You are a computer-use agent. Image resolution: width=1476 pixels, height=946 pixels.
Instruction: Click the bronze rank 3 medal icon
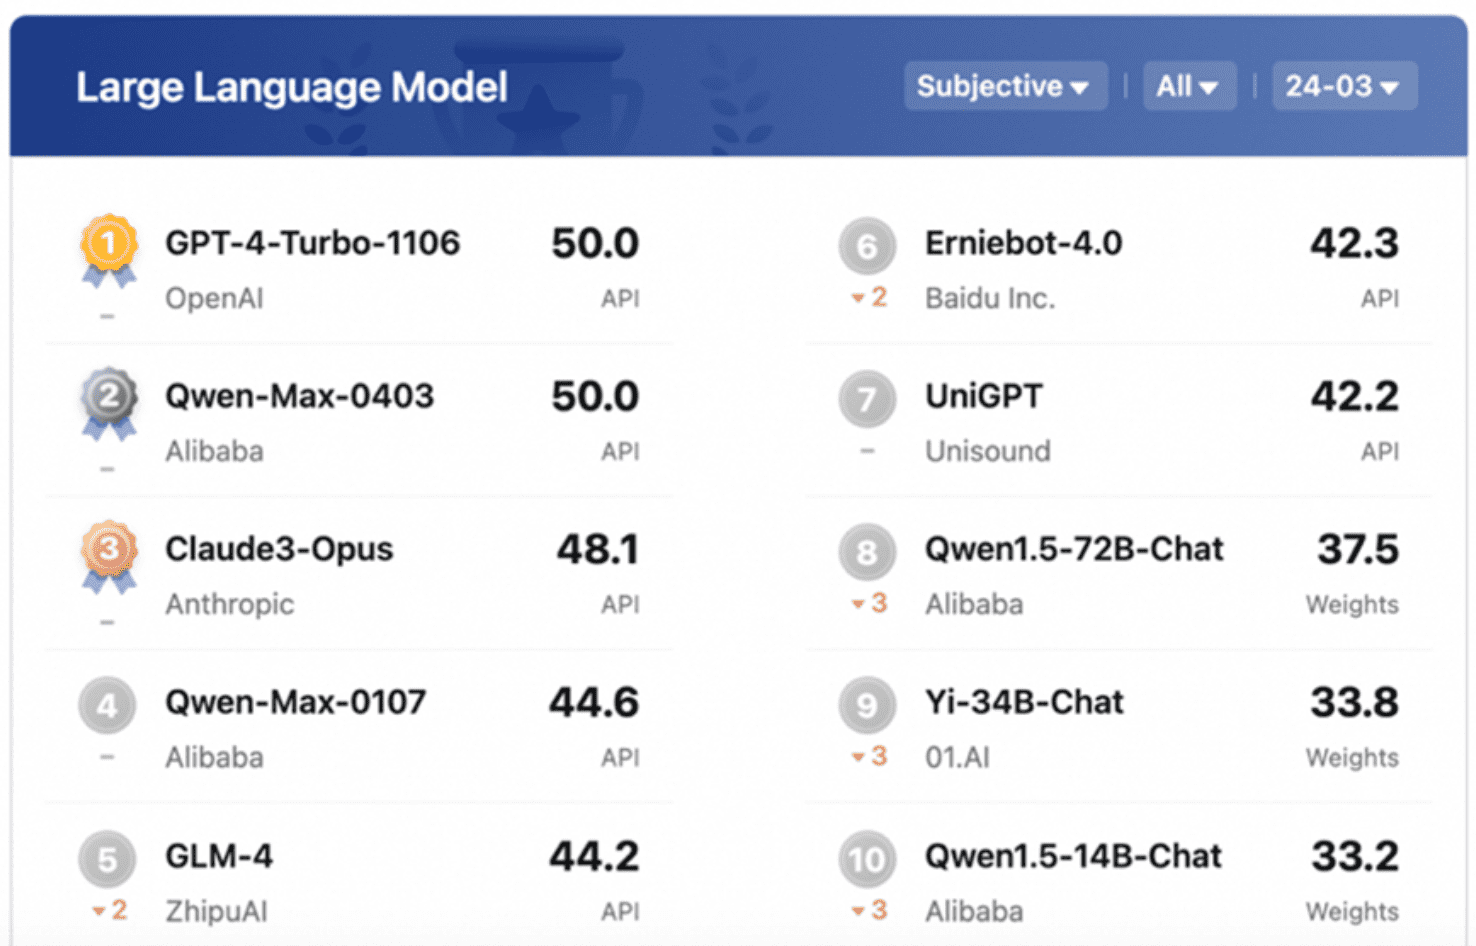pos(108,556)
